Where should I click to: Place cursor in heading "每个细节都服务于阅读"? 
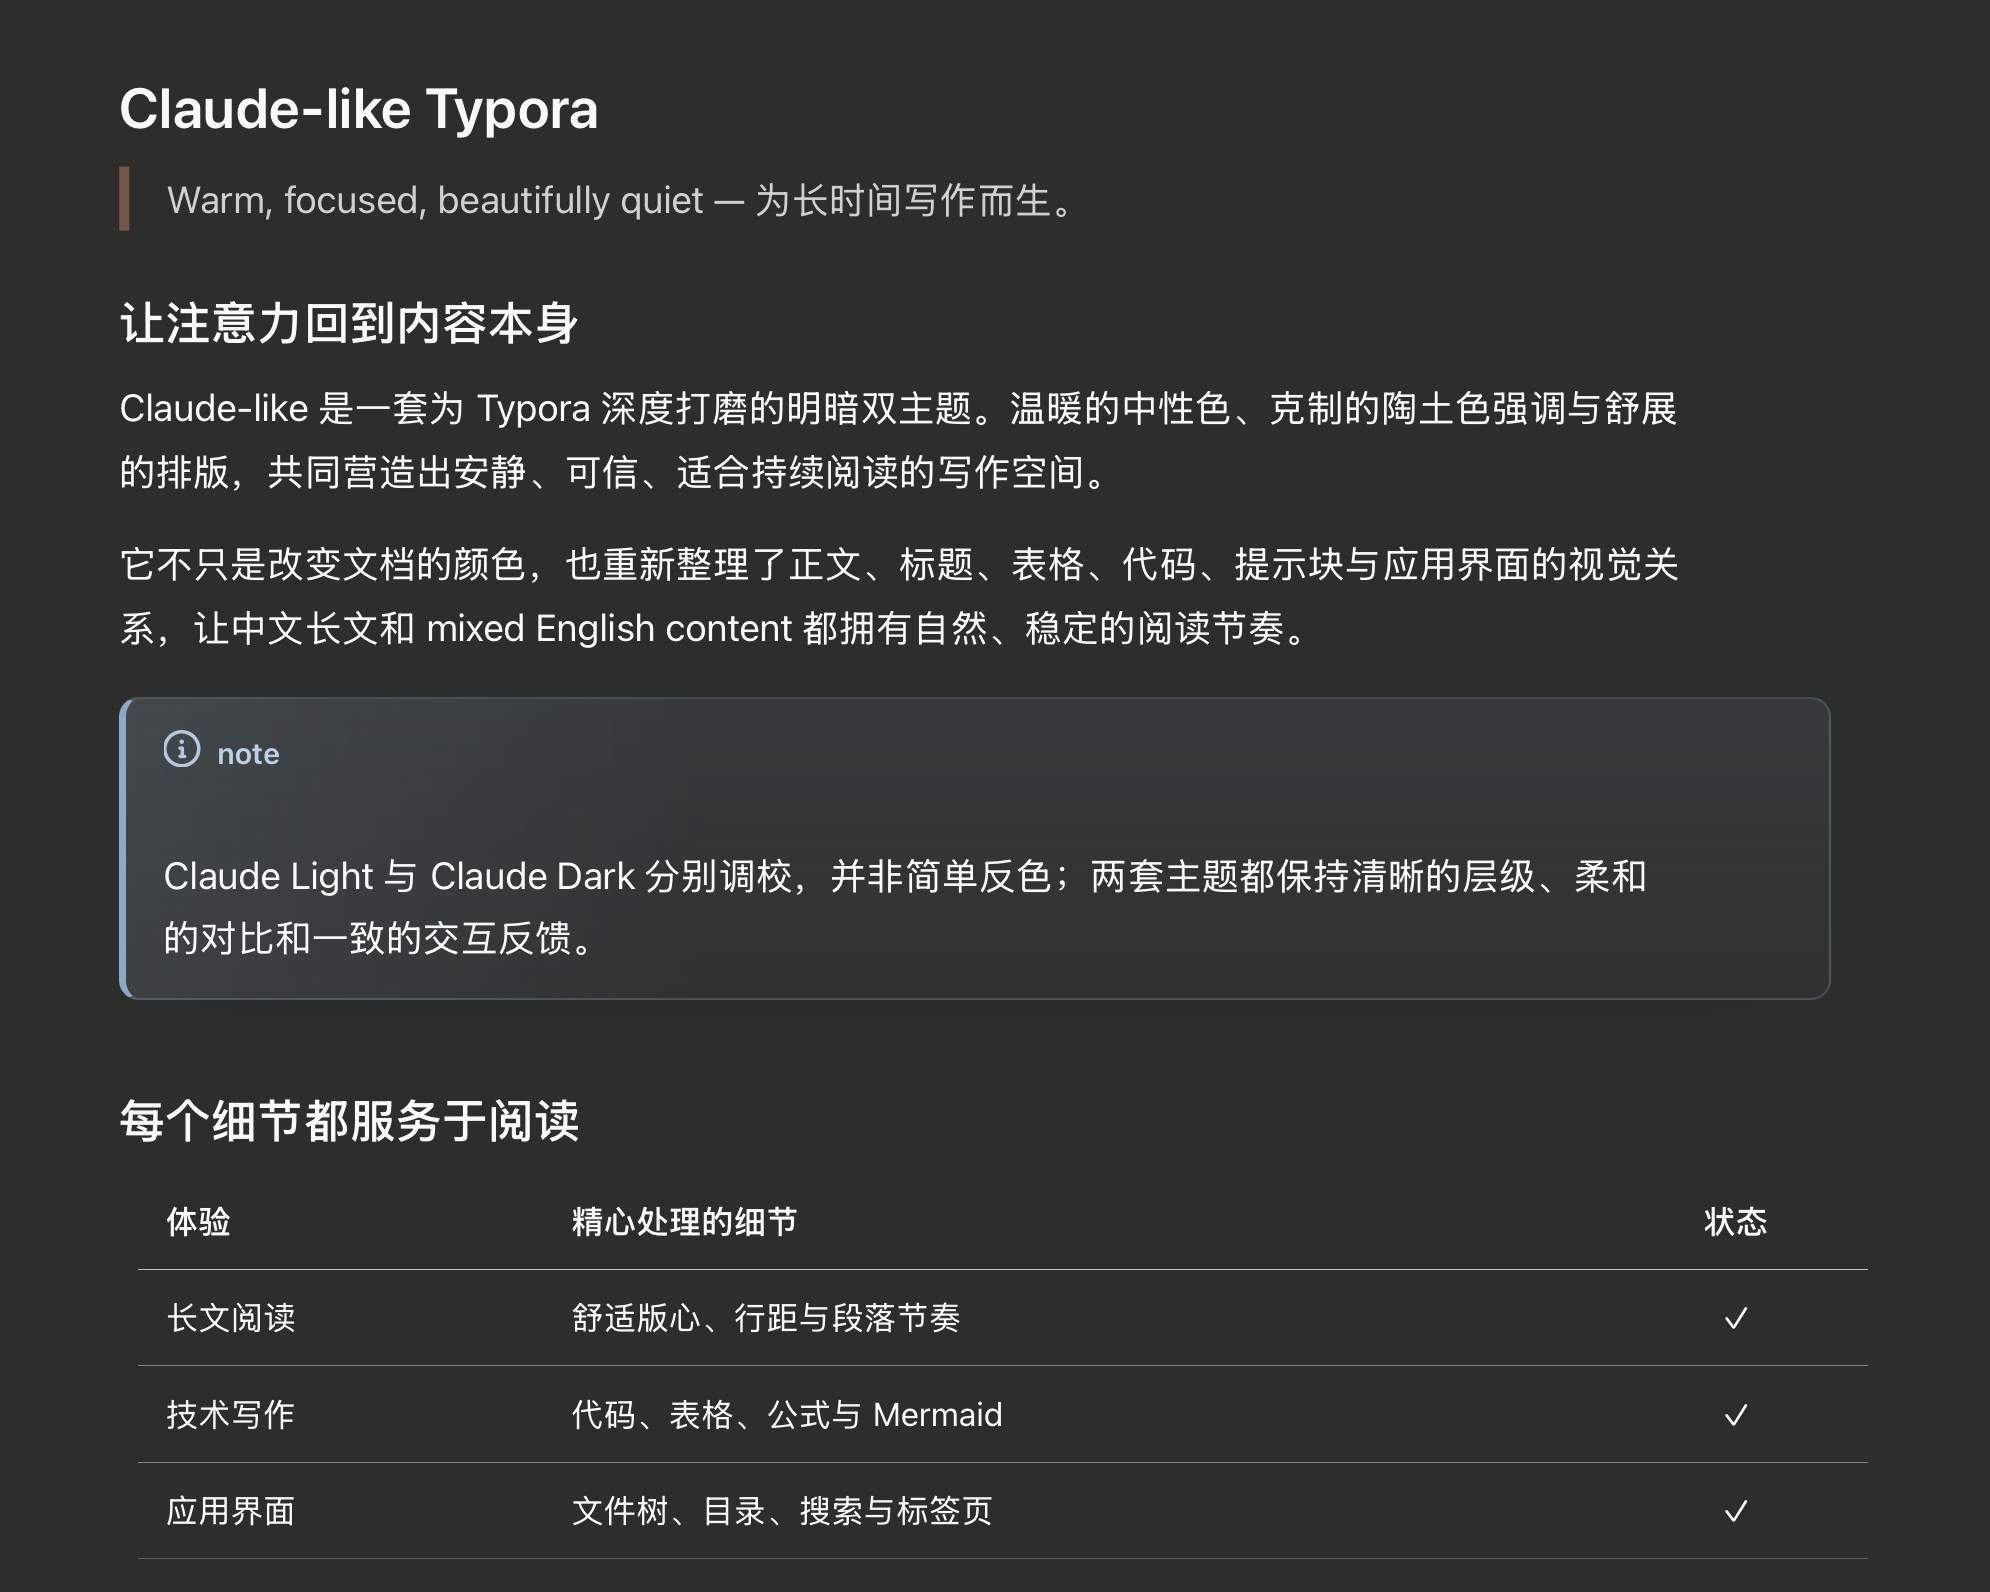(x=349, y=1121)
